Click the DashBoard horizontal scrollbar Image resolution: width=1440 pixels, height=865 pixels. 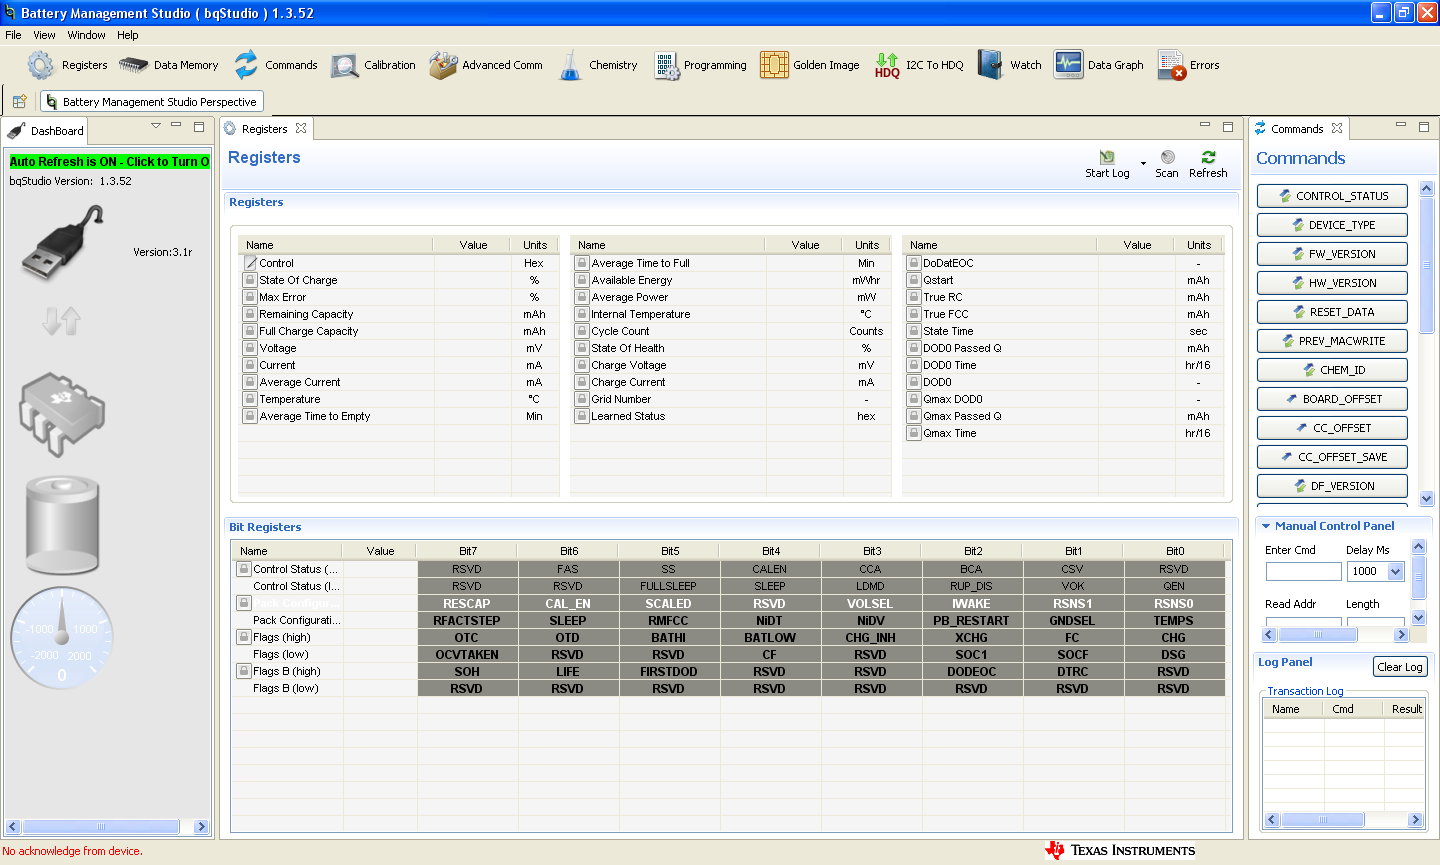point(108,827)
